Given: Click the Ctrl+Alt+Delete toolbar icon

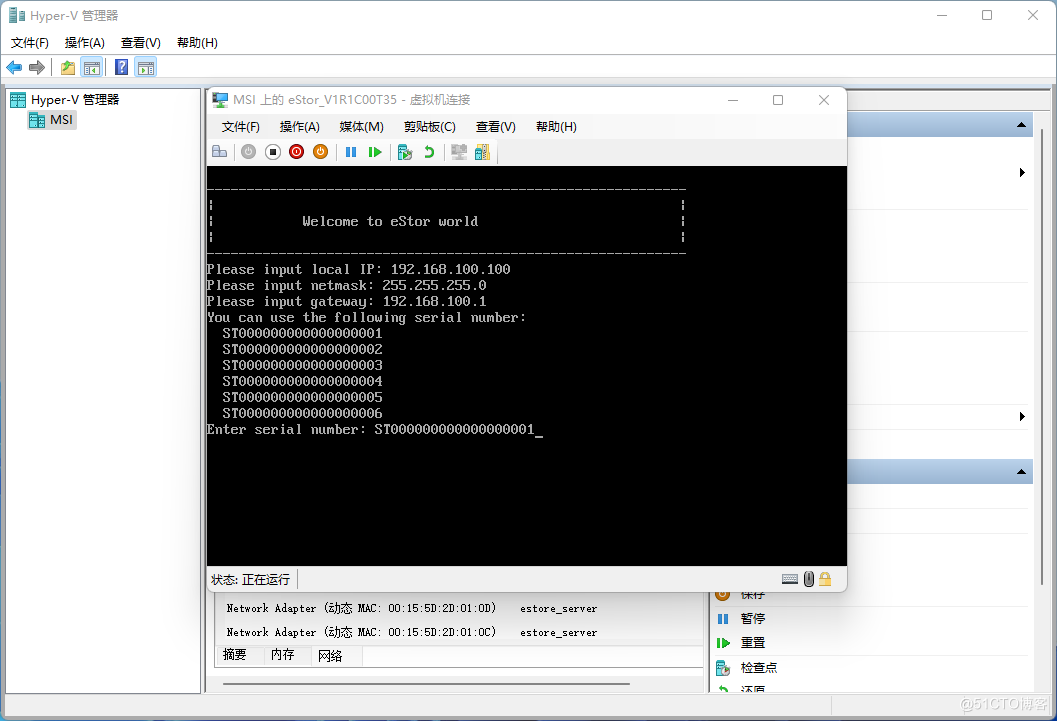Looking at the screenshot, I should (x=219, y=152).
